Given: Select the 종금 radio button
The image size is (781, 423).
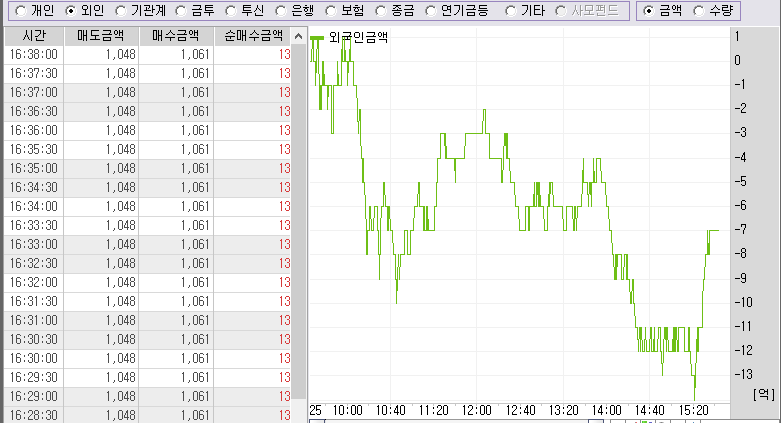Looking at the screenshot, I should (x=381, y=10).
